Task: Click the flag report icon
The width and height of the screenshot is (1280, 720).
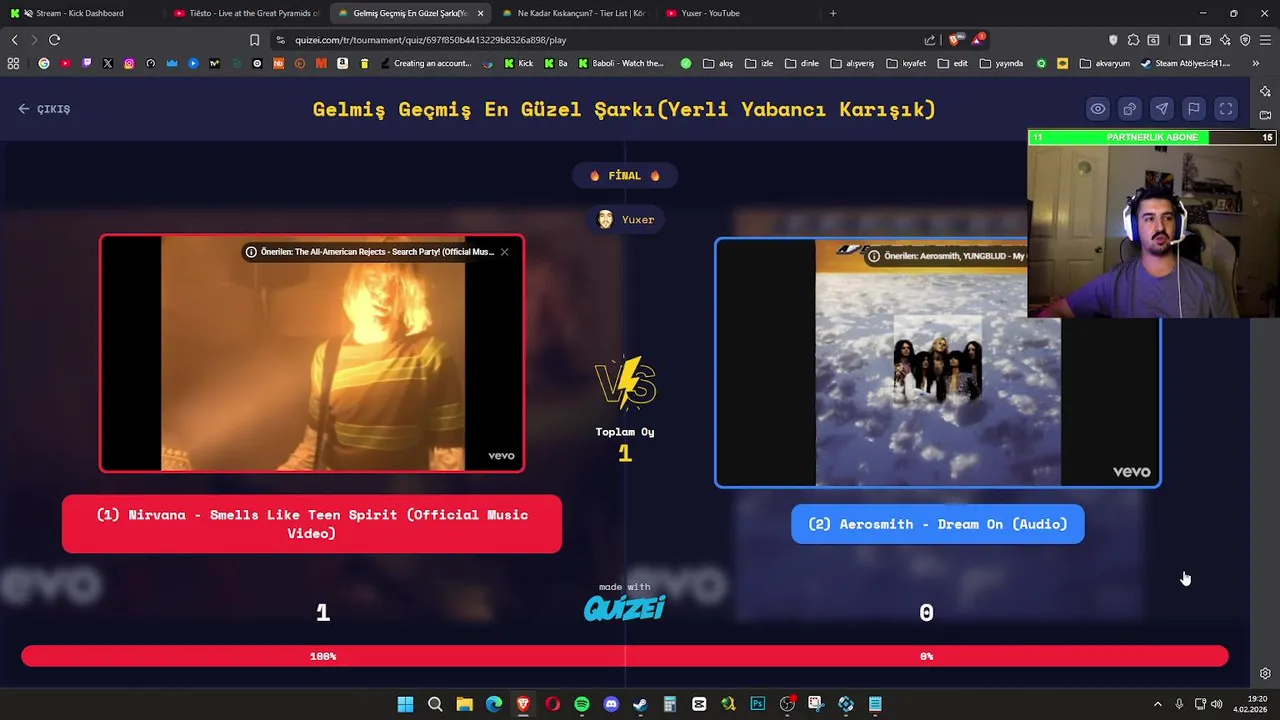Action: pos(1194,109)
